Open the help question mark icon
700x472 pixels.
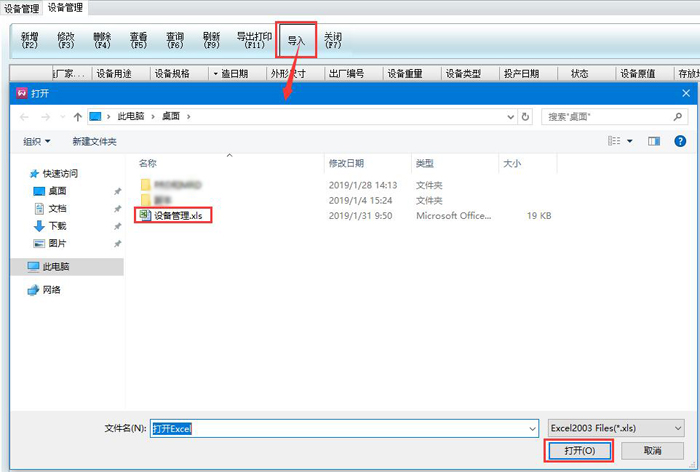[680, 142]
